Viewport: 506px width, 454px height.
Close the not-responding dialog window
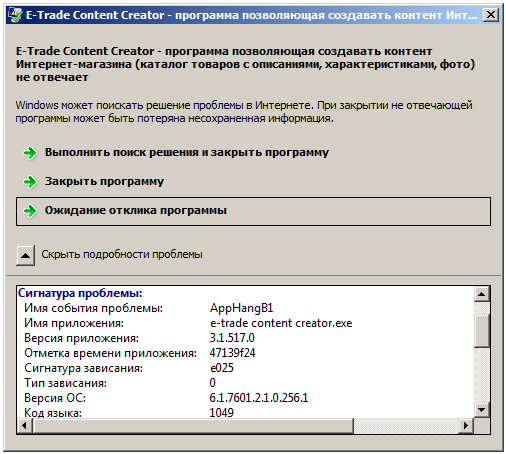pyautogui.click(x=491, y=15)
